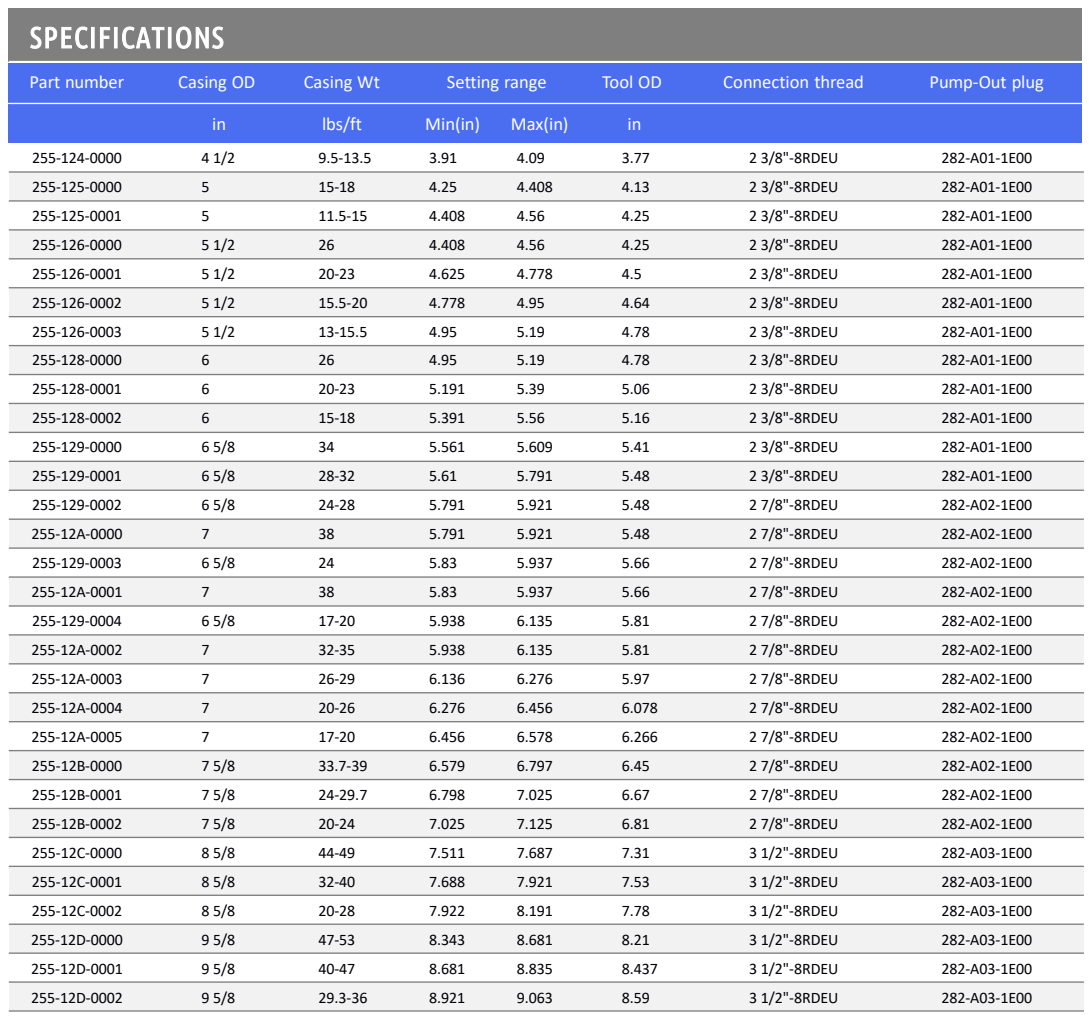
Task: Click the SPECIFICATIONS title banner
Action: (544, 35)
